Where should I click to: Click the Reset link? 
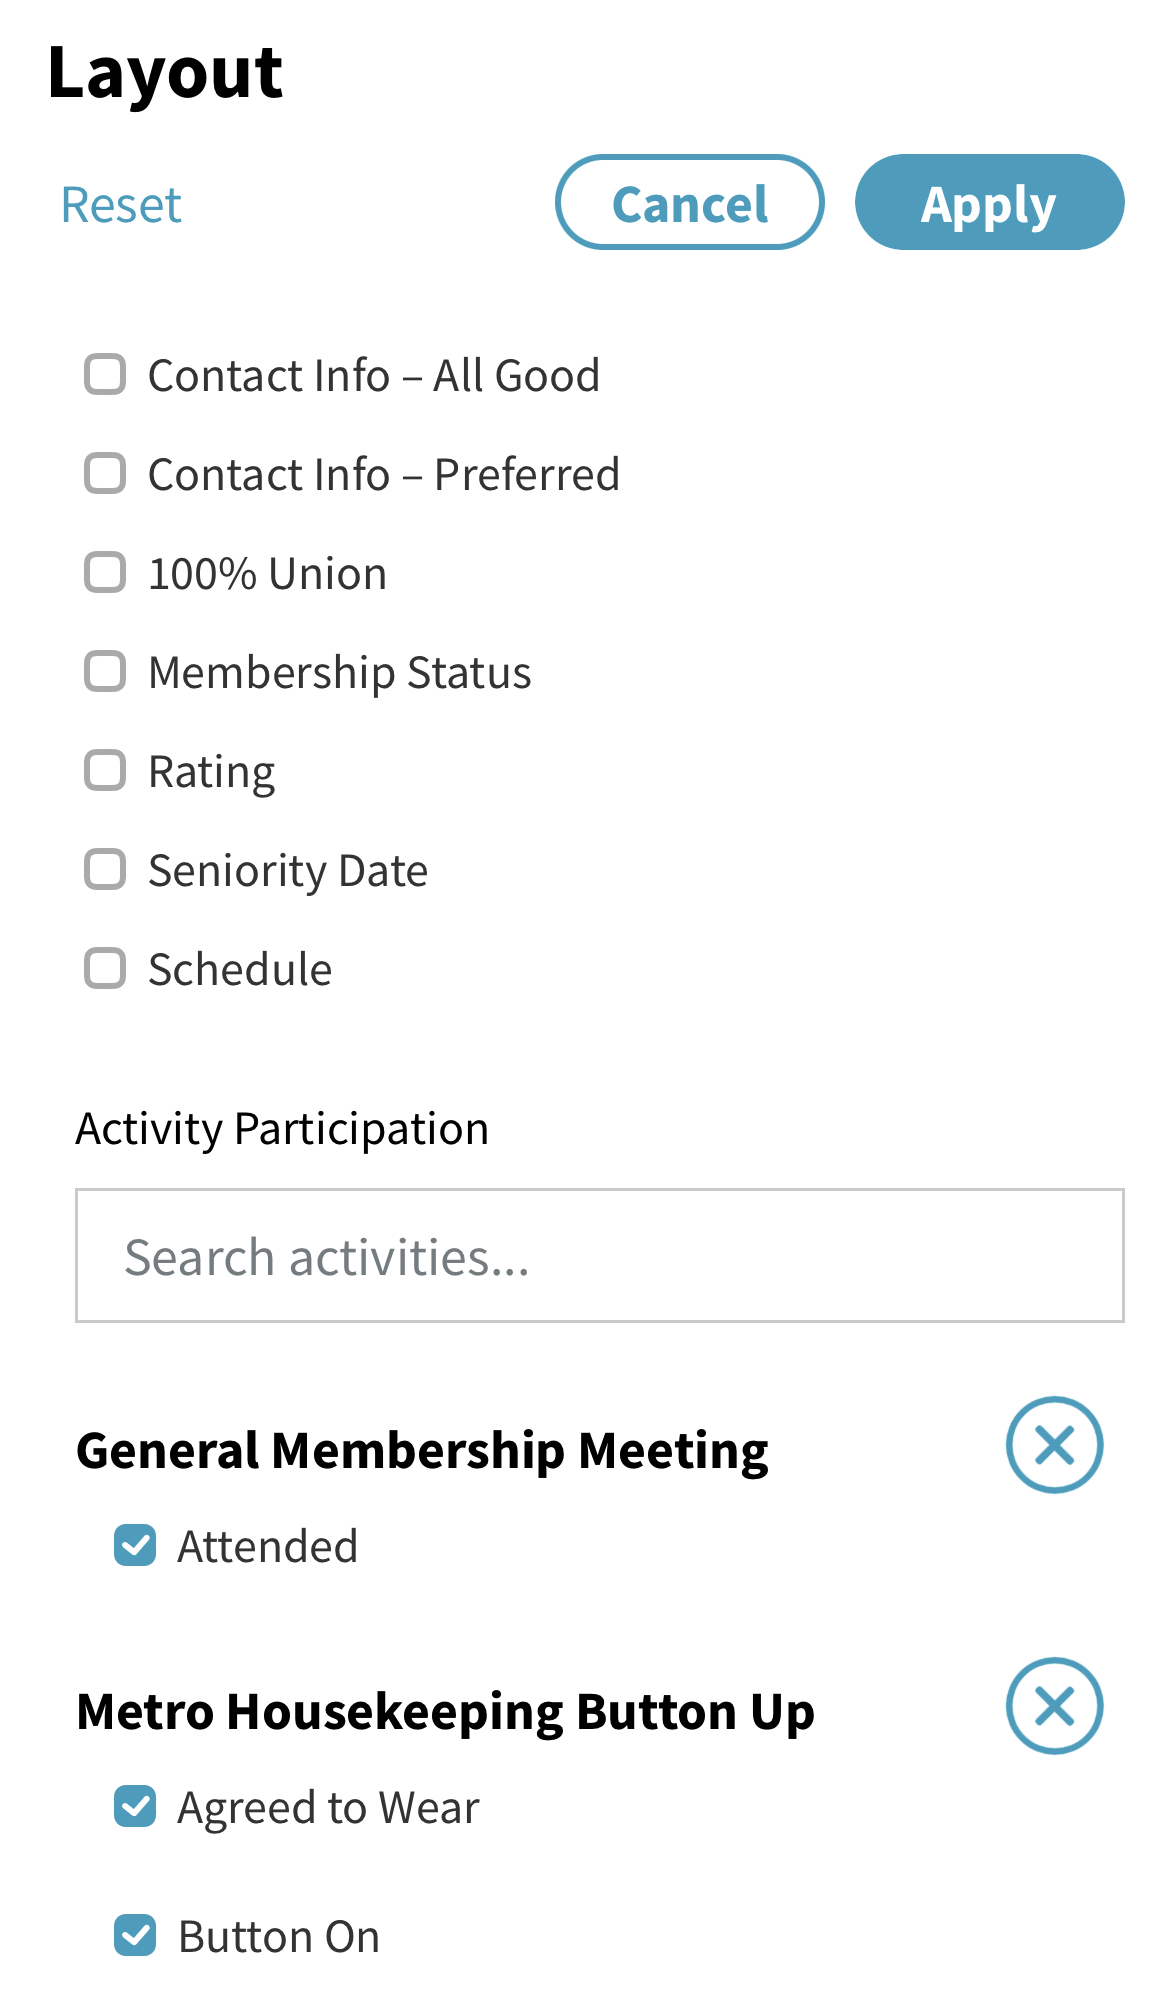click(x=121, y=205)
